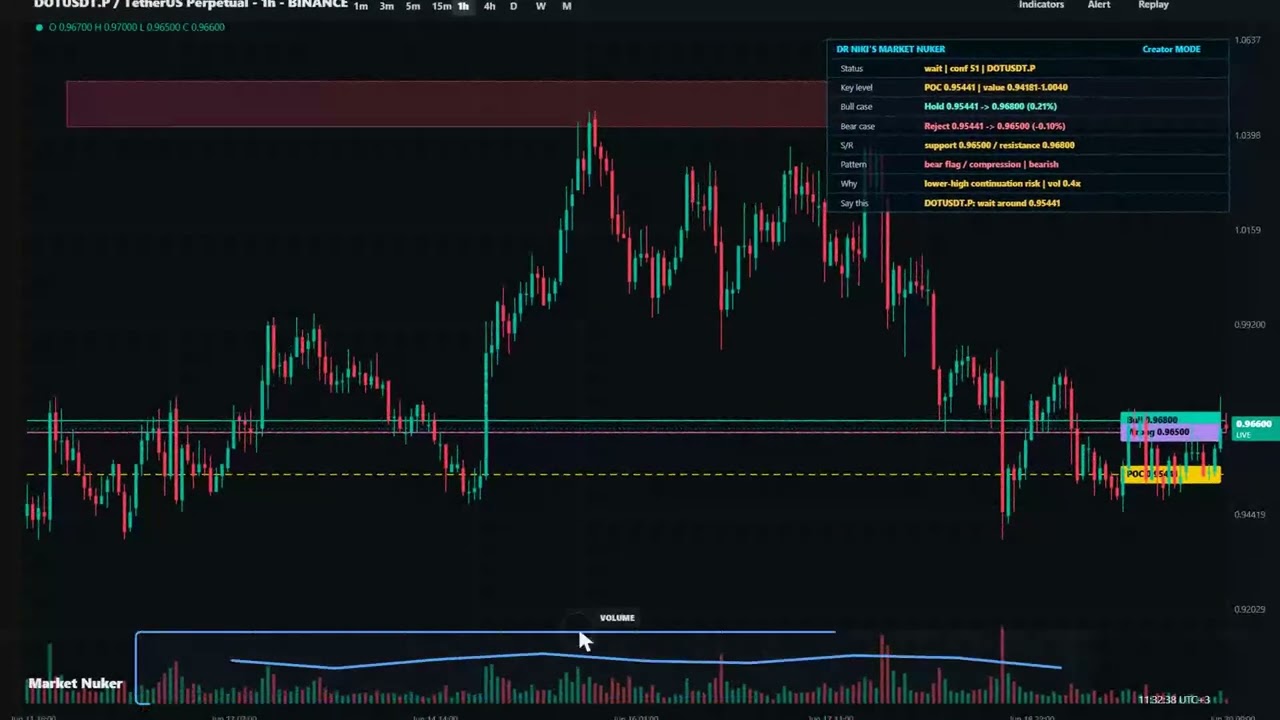Viewport: 1280px width, 720px height.
Task: Click the DOTUSDT.P symbol title
Action: [x=190, y=5]
